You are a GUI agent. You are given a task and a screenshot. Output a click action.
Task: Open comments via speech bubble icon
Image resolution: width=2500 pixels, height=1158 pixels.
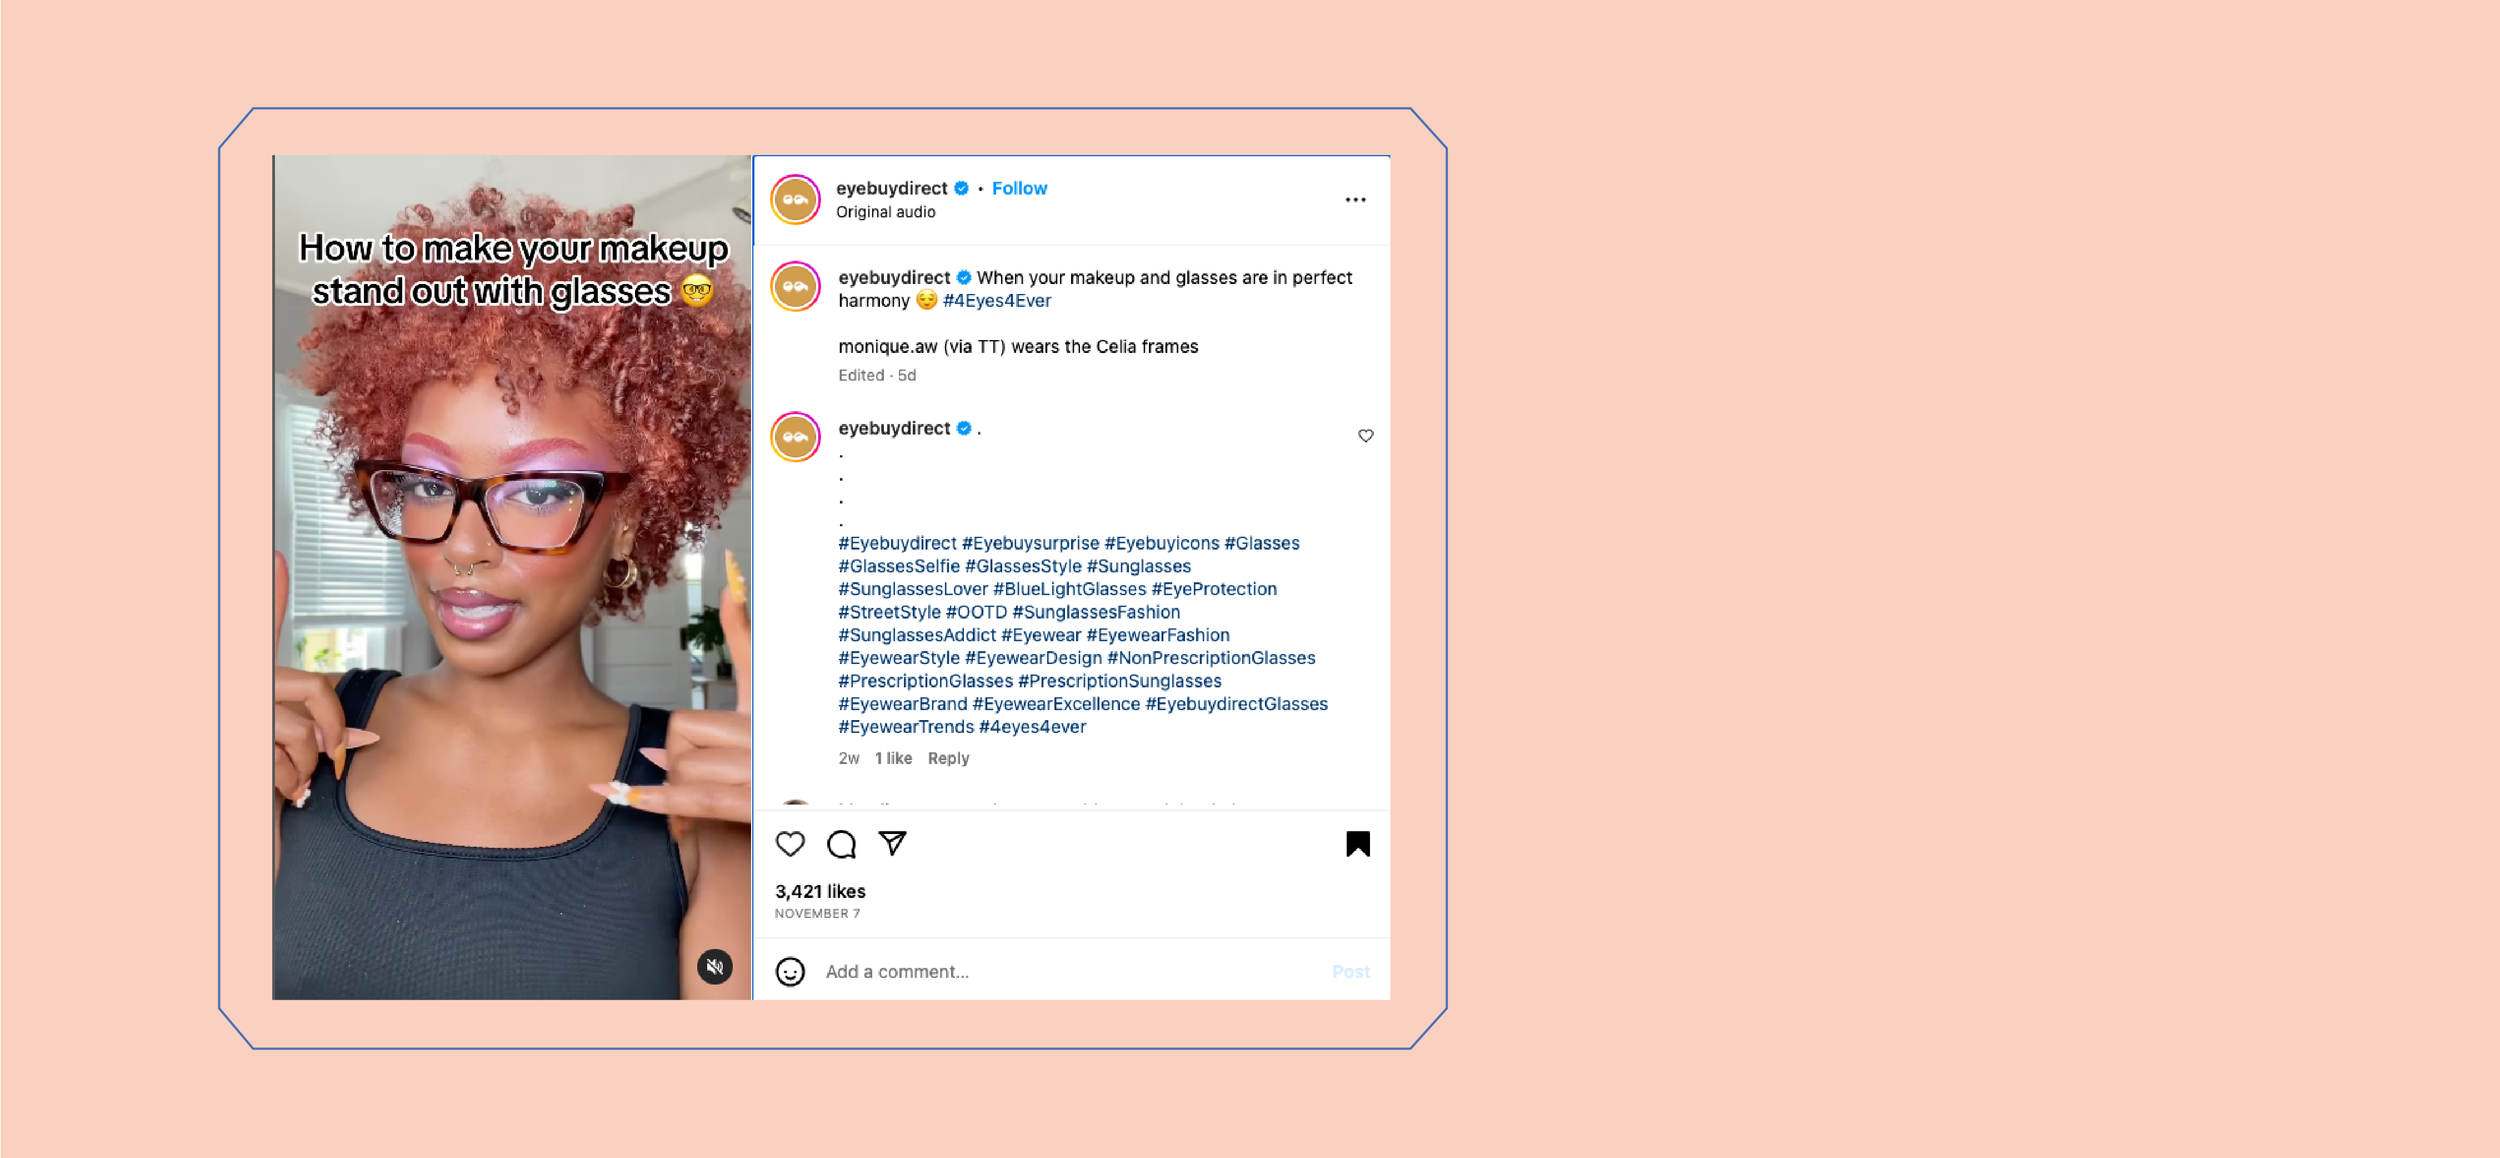[x=841, y=844]
